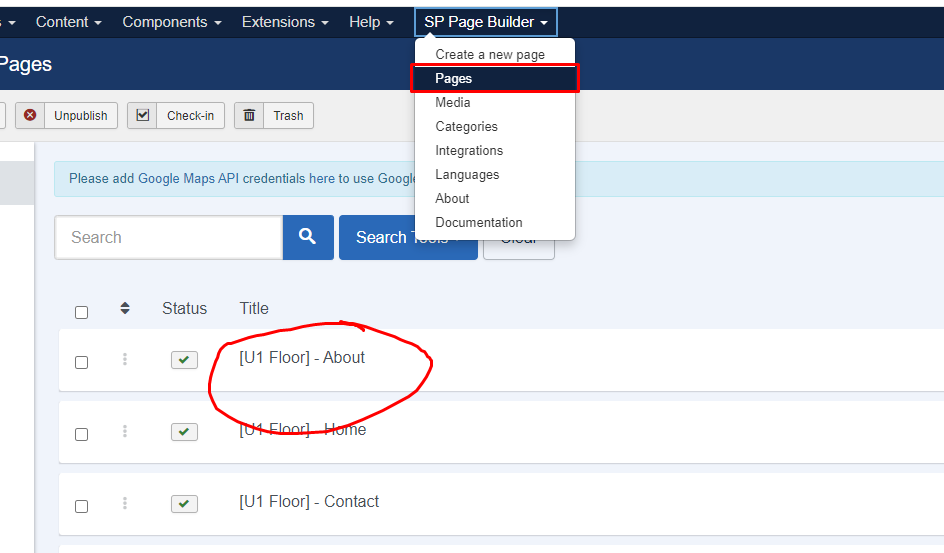Open the Help dropdown menu
Screen dimensions: 944x553
(371, 22)
